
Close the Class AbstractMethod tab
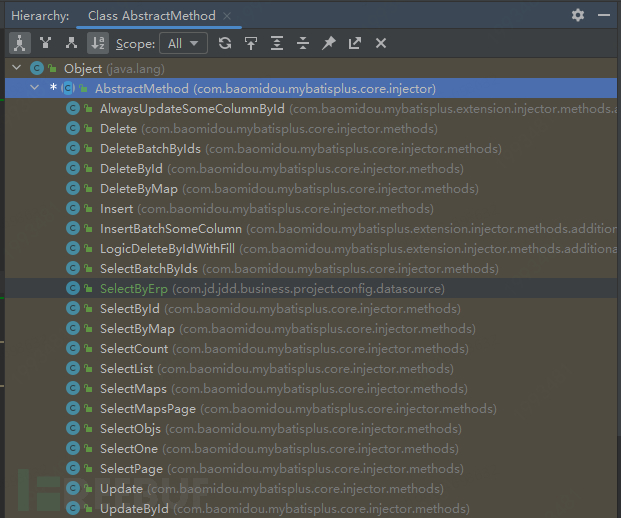click(x=227, y=16)
